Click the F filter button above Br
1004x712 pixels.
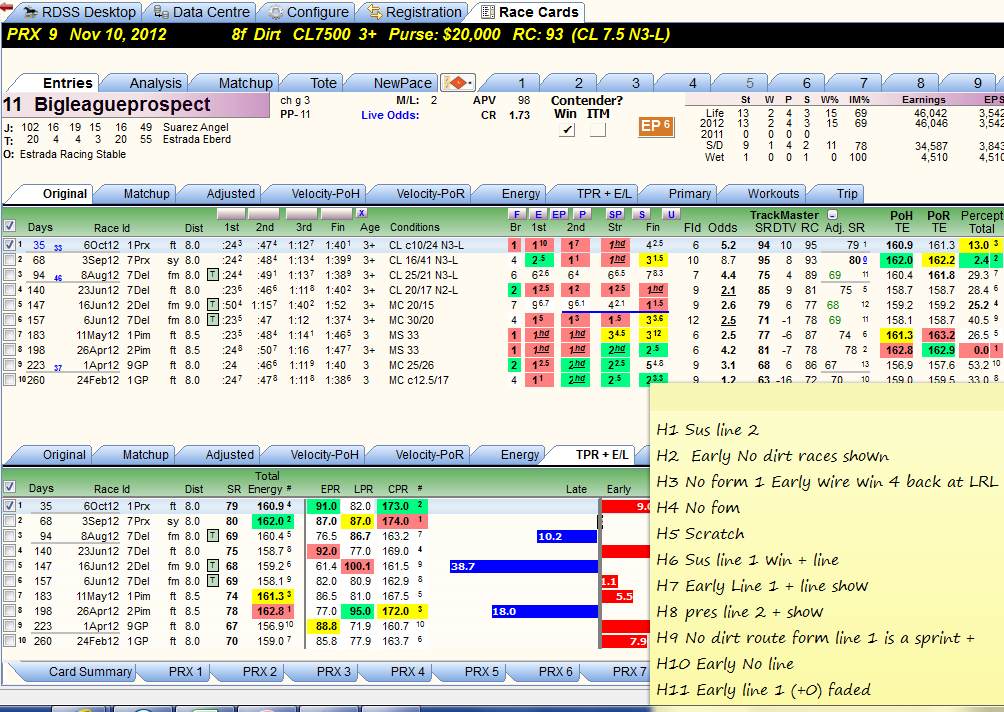(x=516, y=214)
